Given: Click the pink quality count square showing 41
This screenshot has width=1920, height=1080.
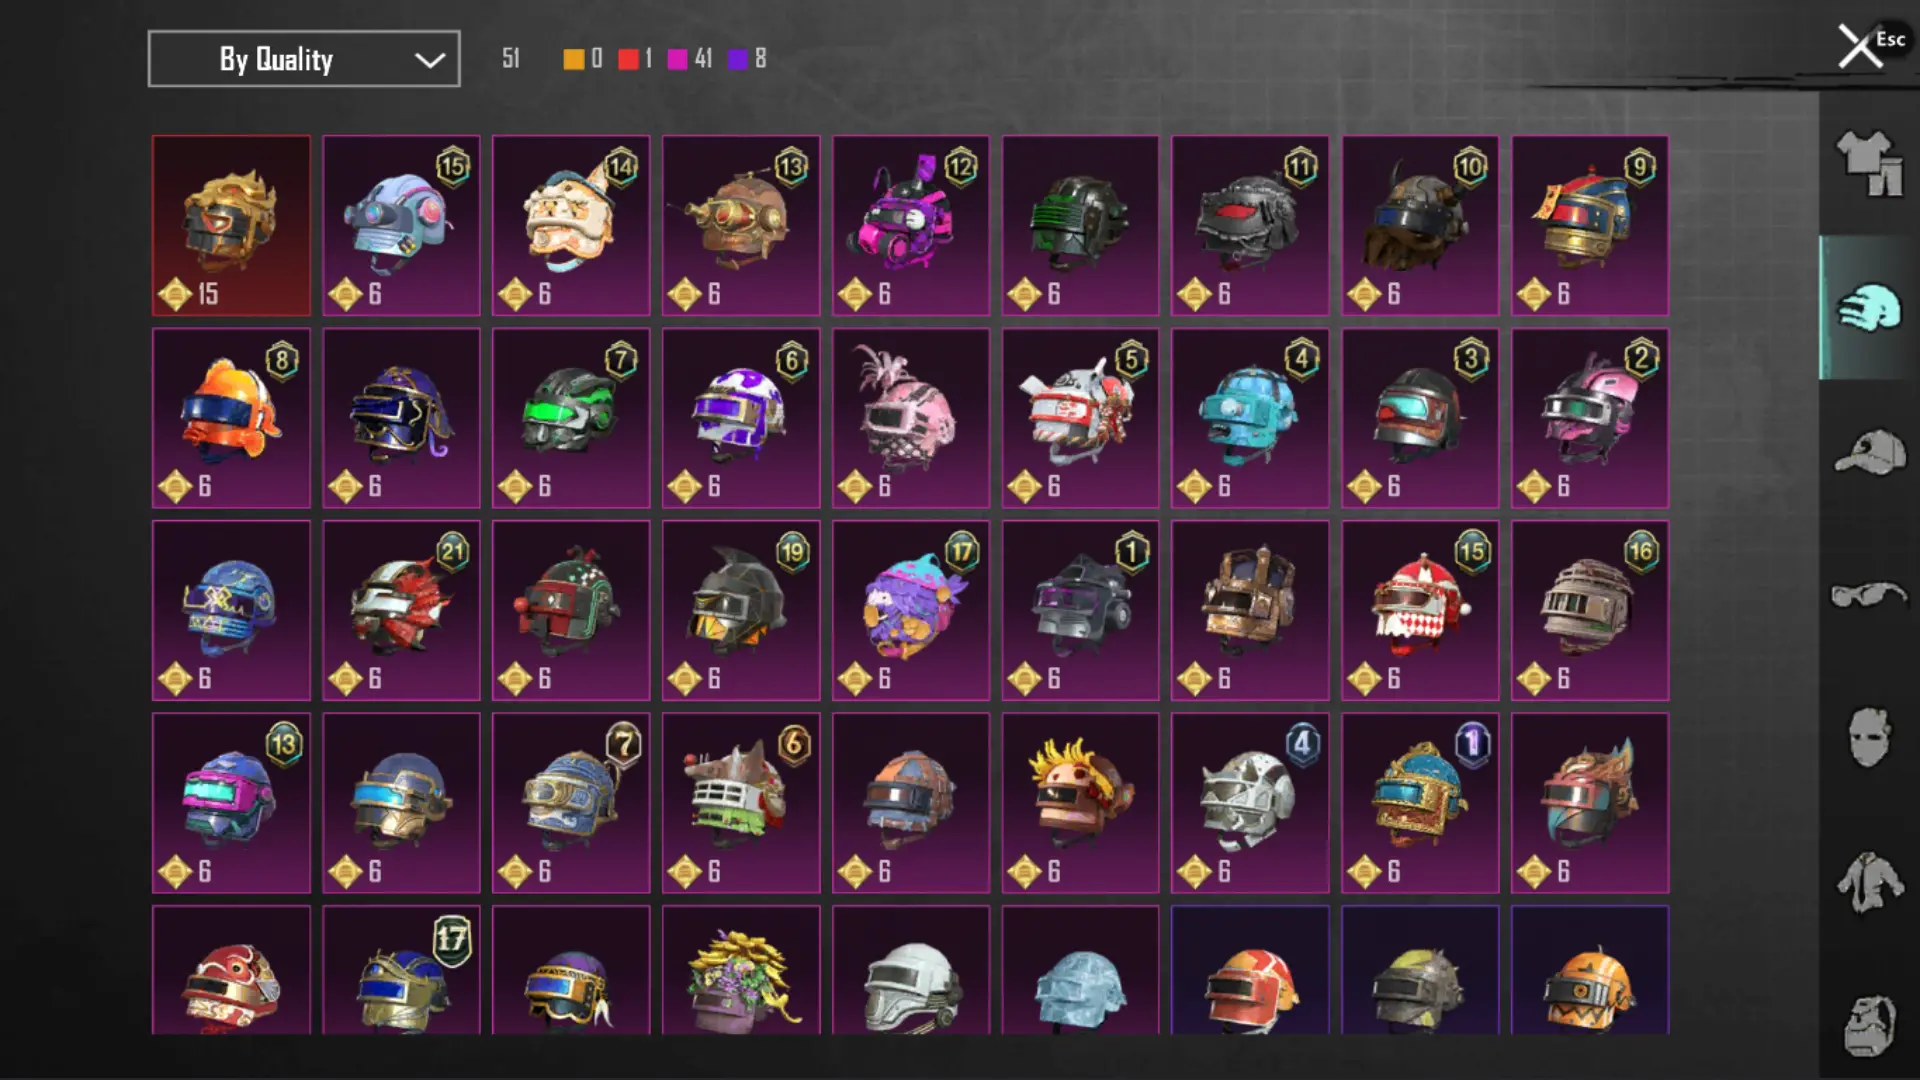Looking at the screenshot, I should pyautogui.click(x=678, y=59).
